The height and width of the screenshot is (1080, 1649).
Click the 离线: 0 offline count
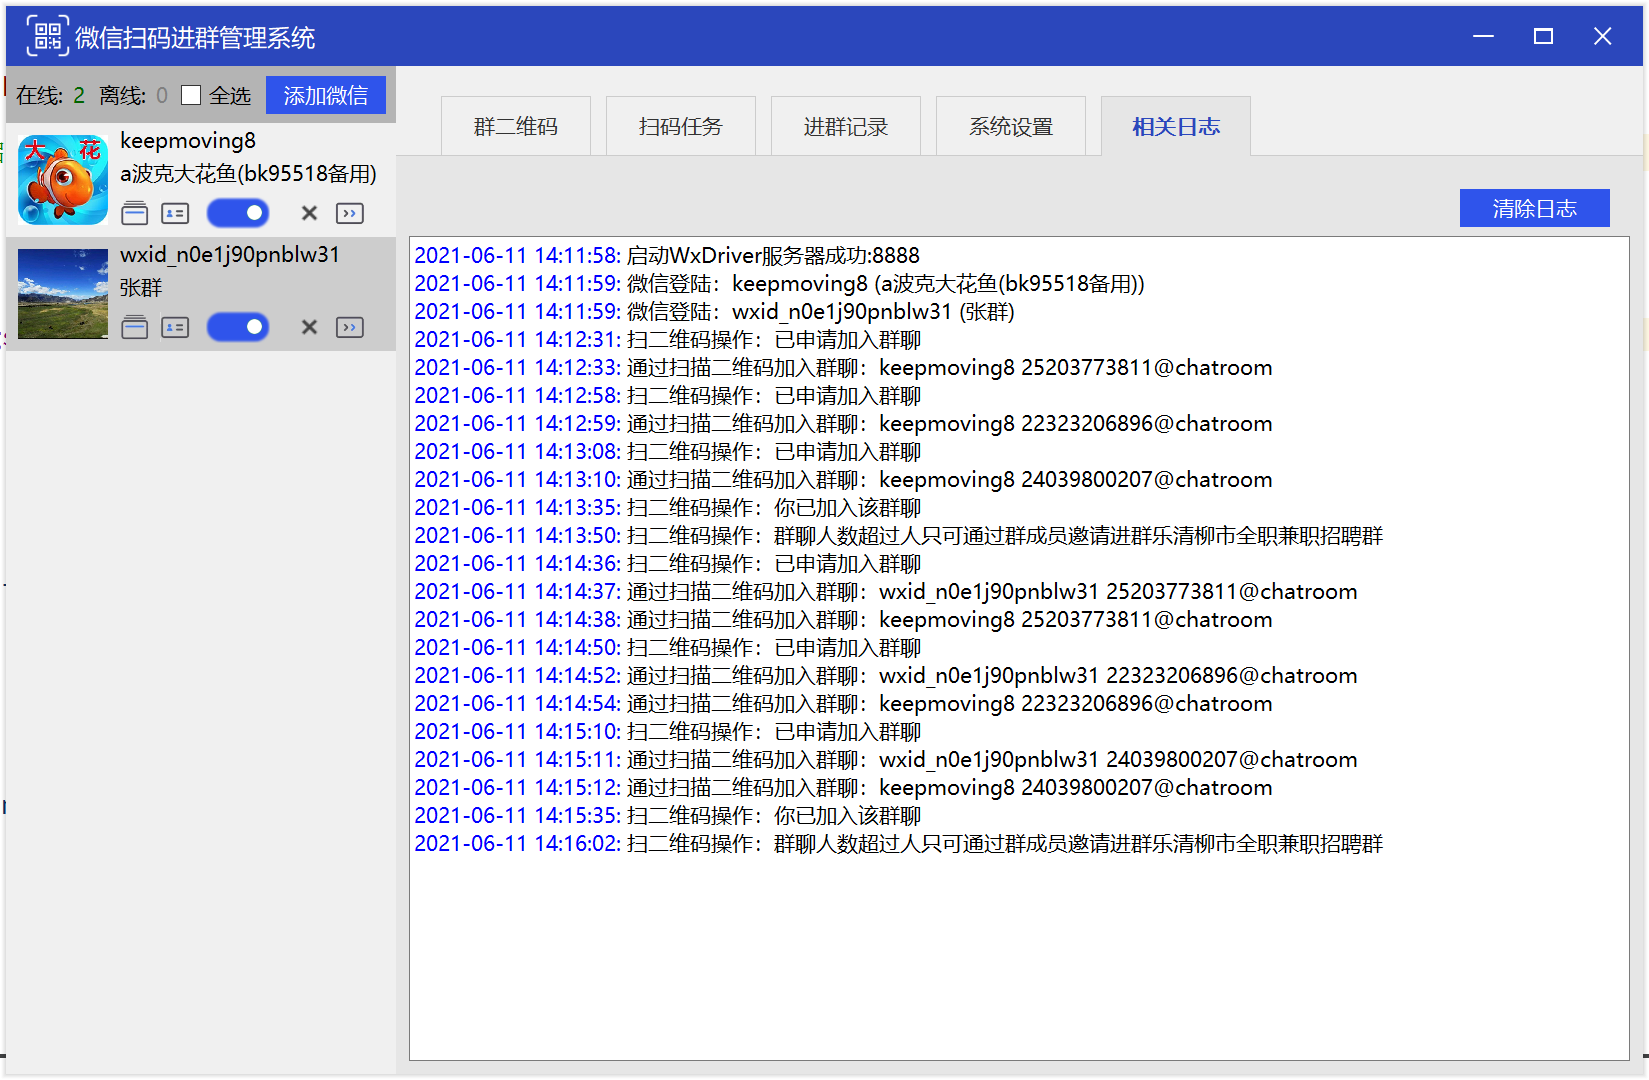tap(133, 95)
